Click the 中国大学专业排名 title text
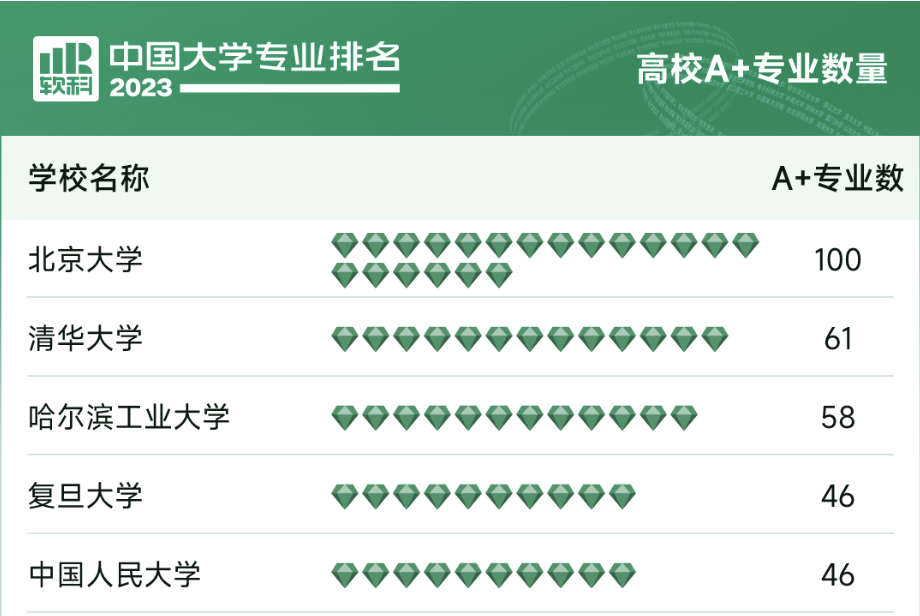The image size is (920, 616). tap(255, 56)
